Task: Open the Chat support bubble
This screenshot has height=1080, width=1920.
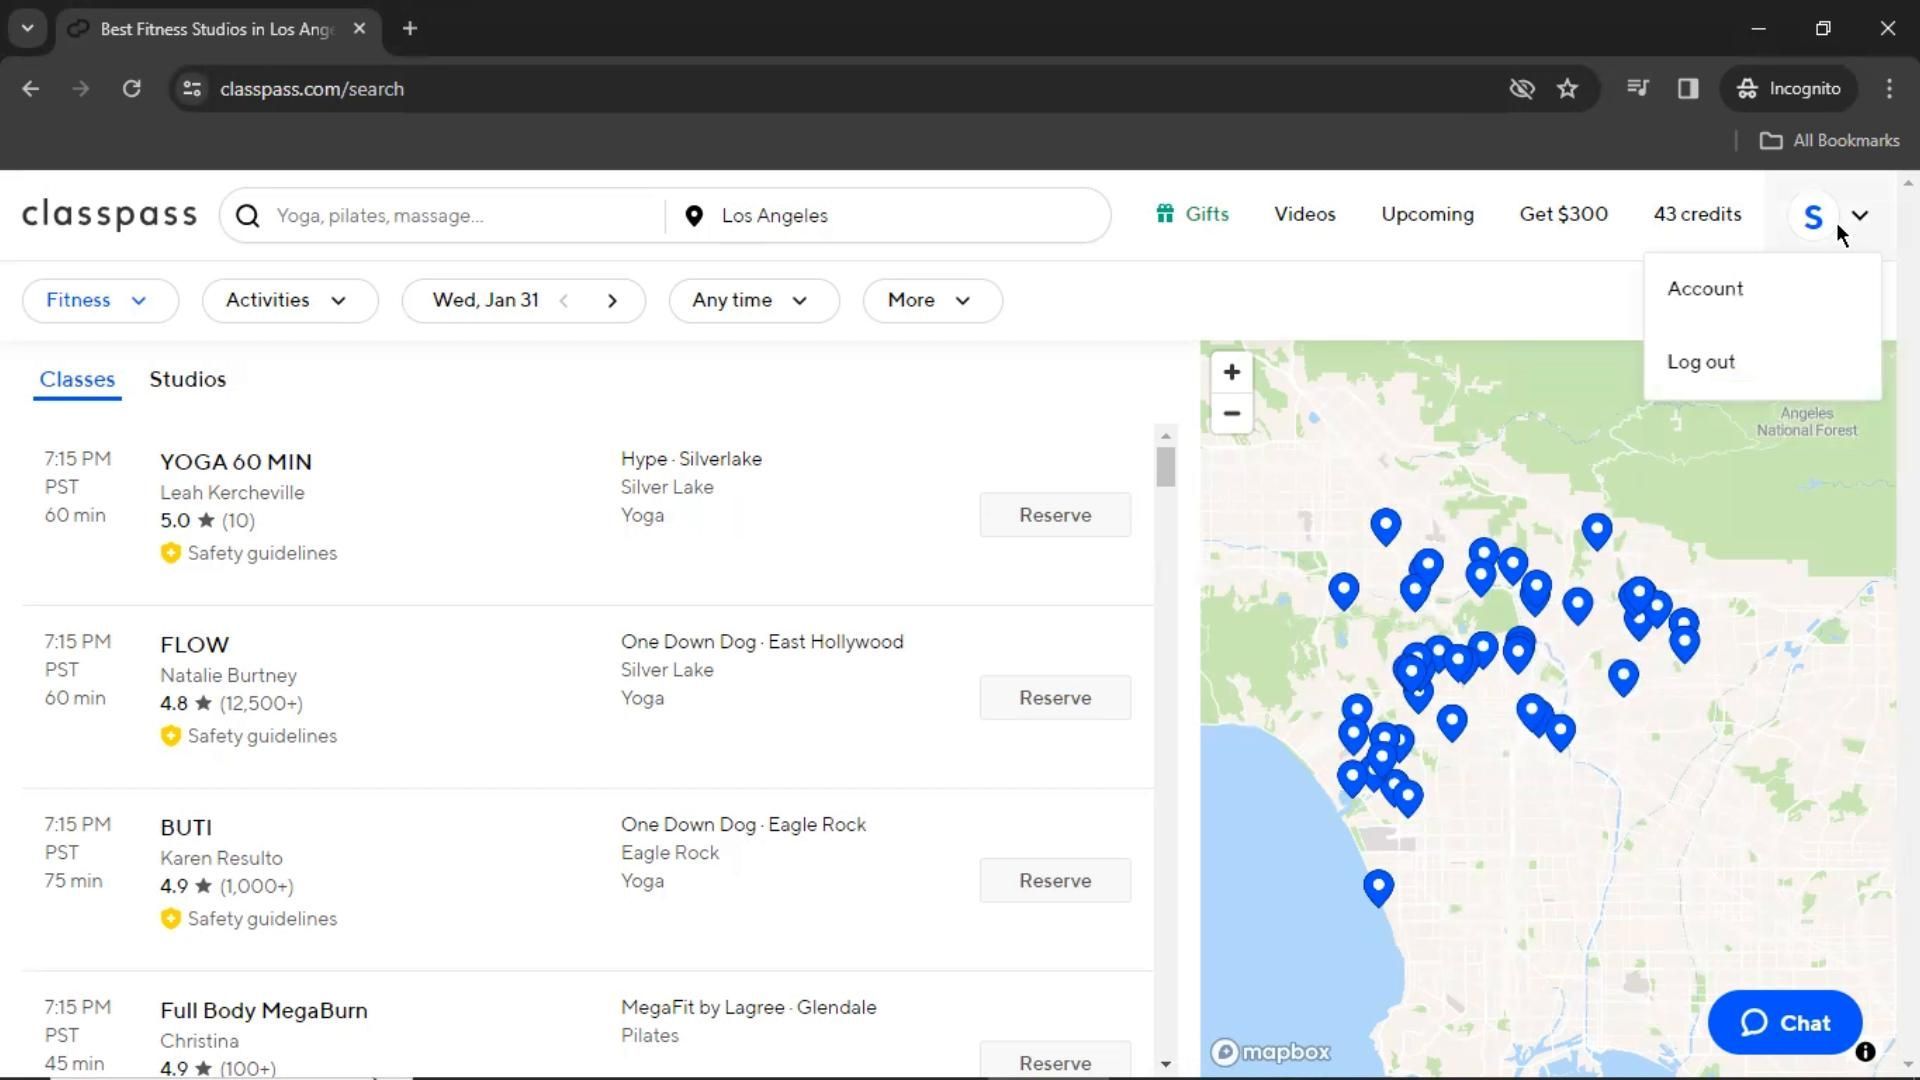Action: (x=1784, y=1022)
